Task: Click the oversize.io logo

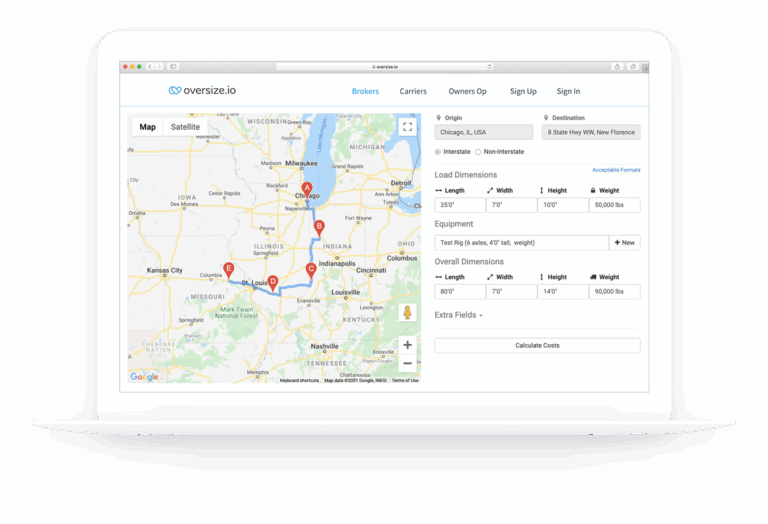Action: click(x=202, y=91)
